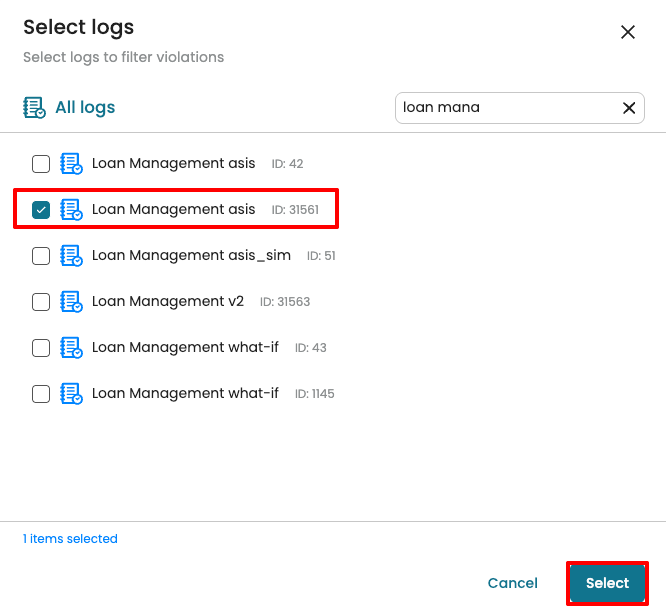Click the All logs heading link

click(x=85, y=107)
